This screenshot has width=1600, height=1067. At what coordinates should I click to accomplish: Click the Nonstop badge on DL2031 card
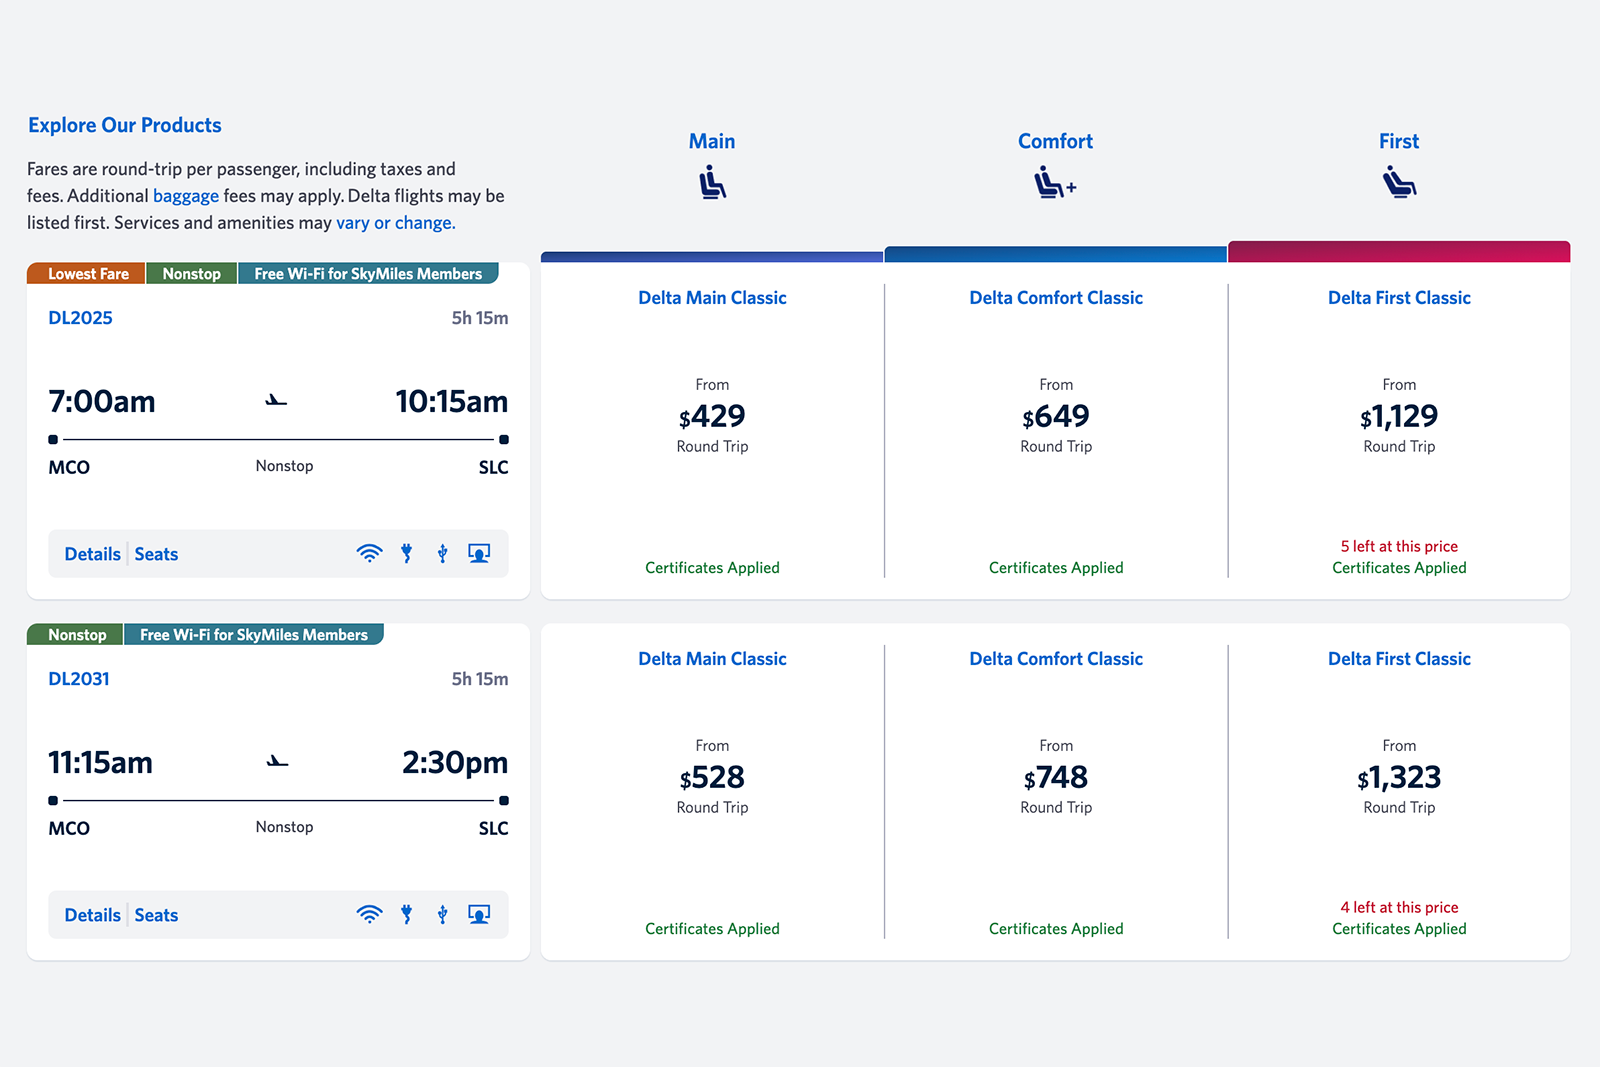point(76,635)
